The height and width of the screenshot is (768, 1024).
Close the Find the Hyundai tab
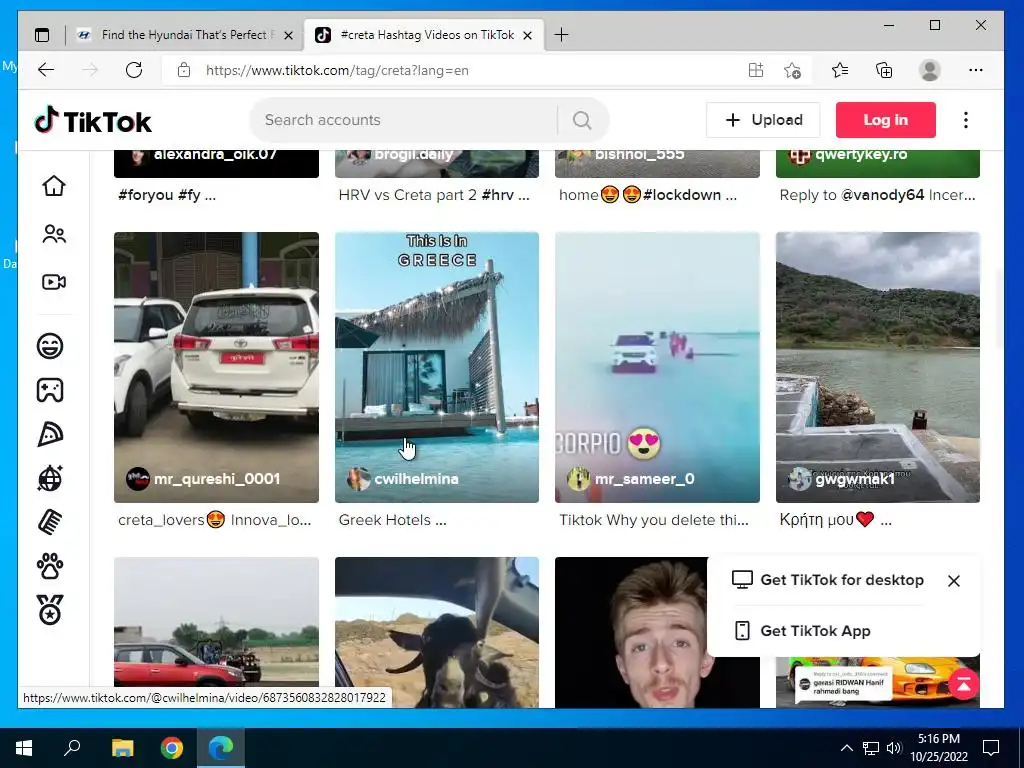(x=289, y=35)
